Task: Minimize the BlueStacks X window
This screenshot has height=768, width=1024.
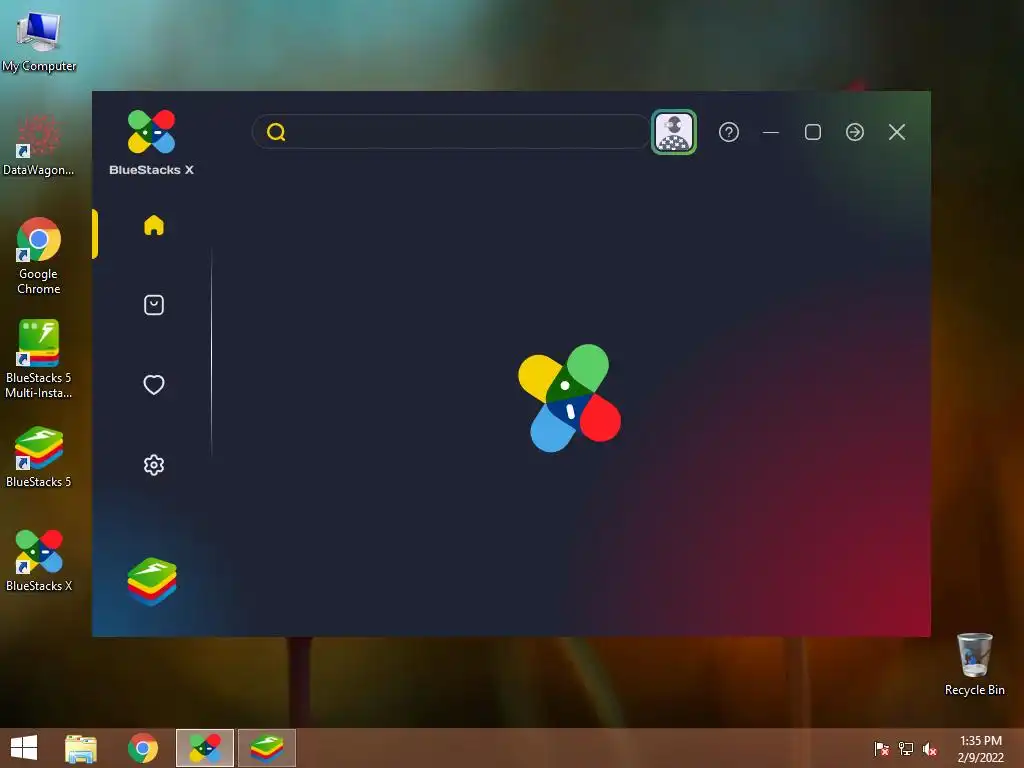Action: [x=771, y=132]
